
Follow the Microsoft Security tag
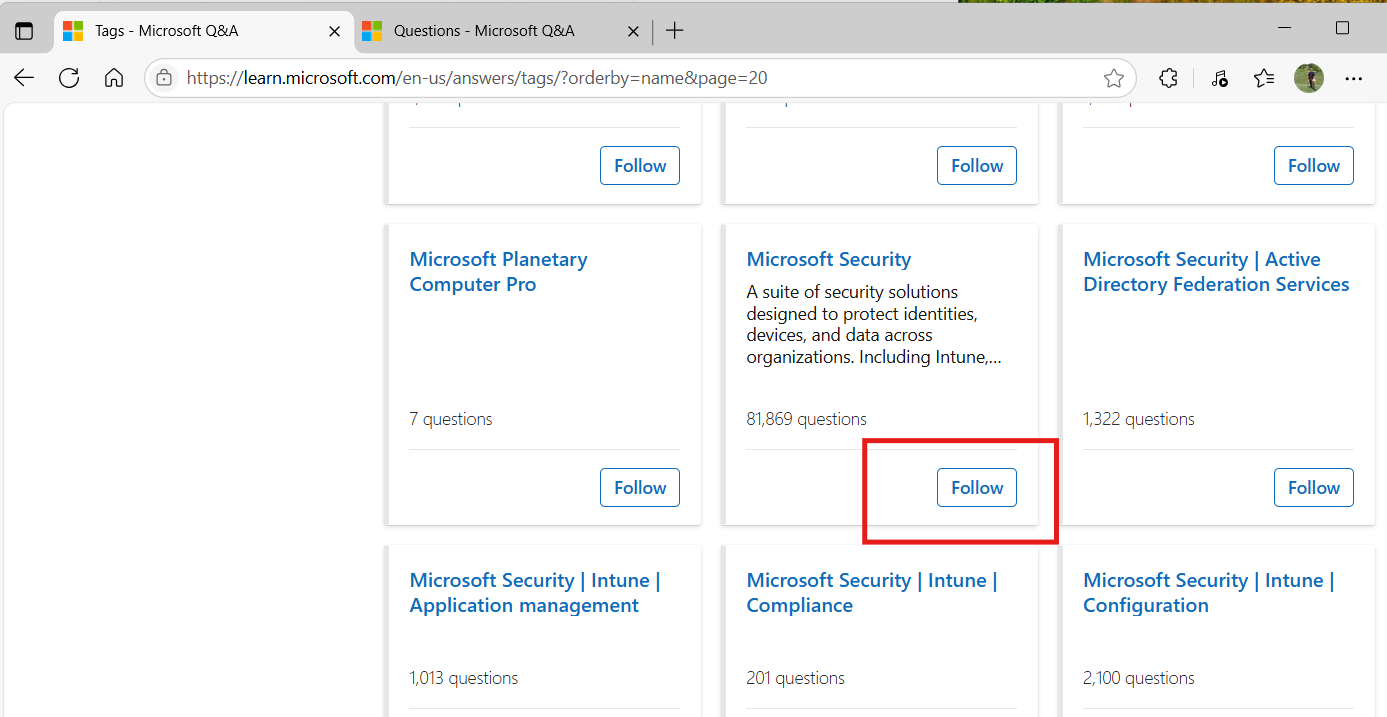(x=977, y=488)
